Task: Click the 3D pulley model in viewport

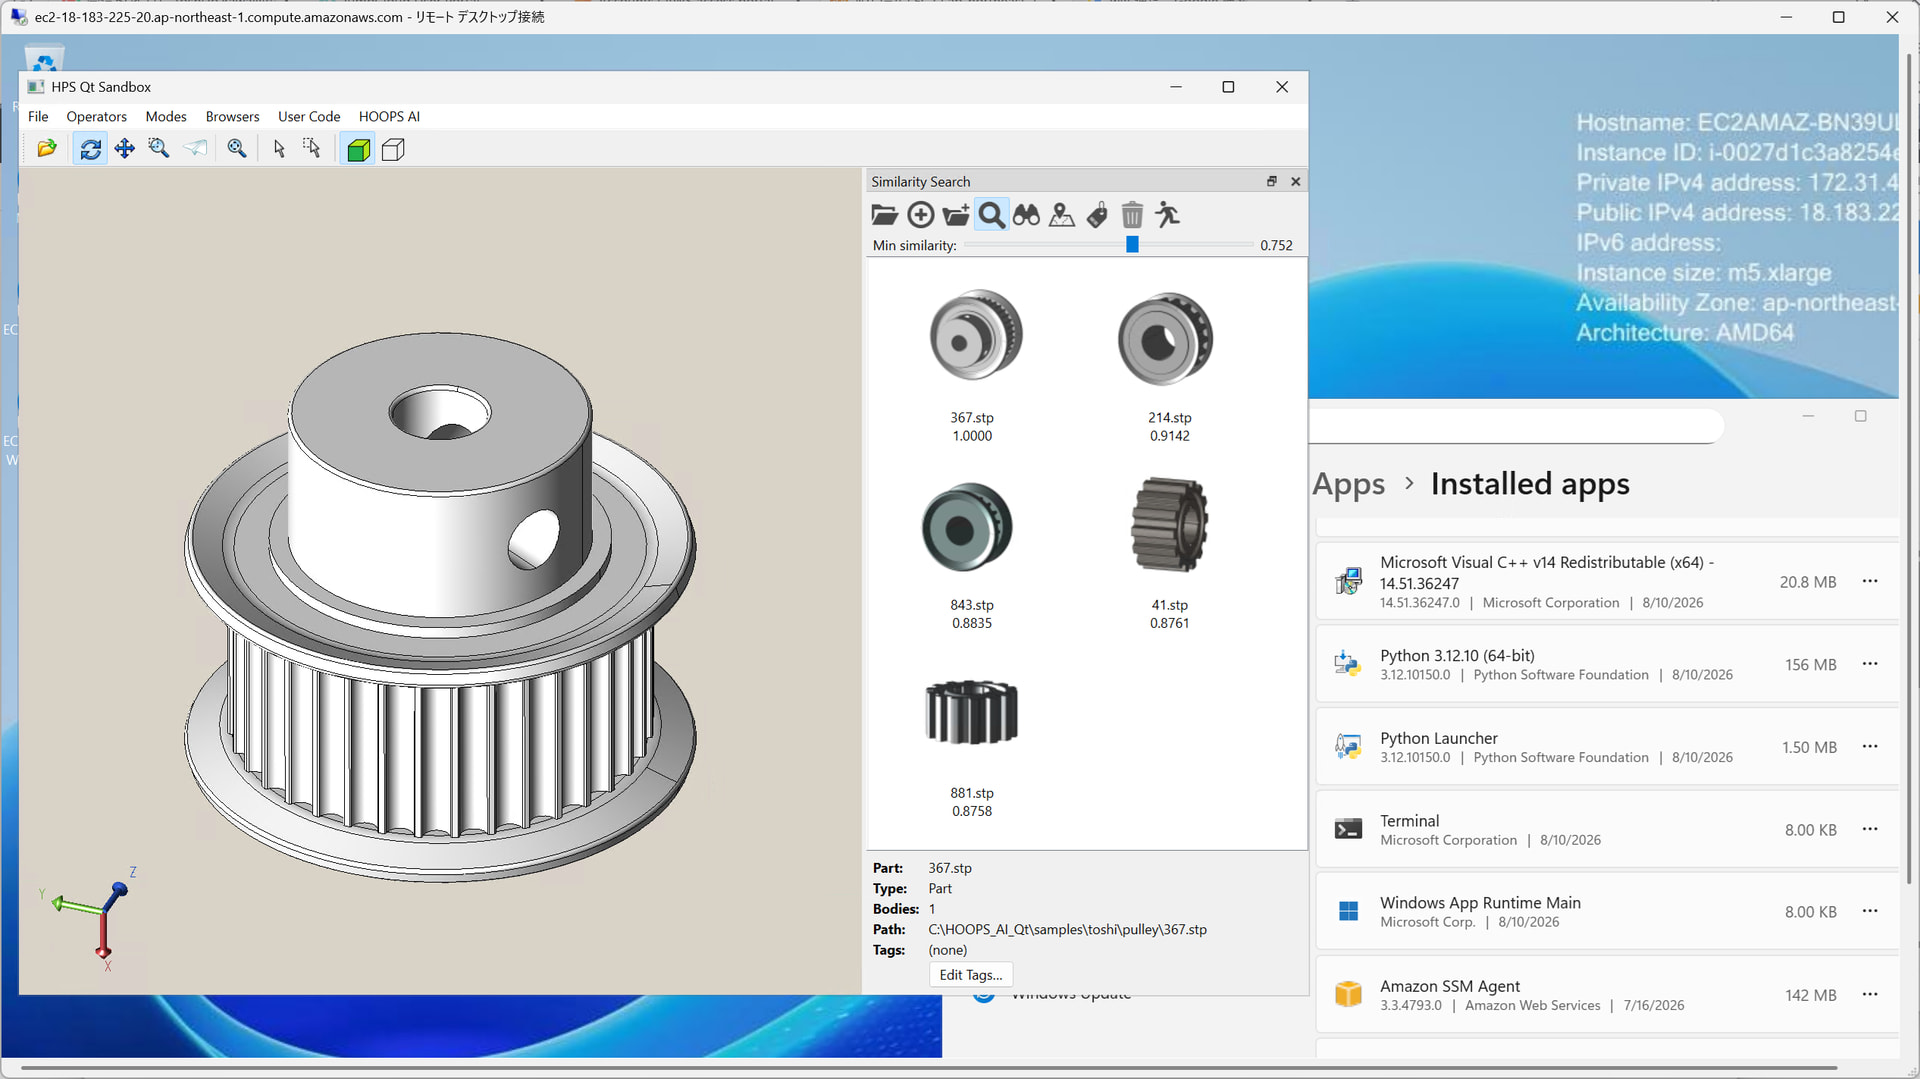Action: 440,608
